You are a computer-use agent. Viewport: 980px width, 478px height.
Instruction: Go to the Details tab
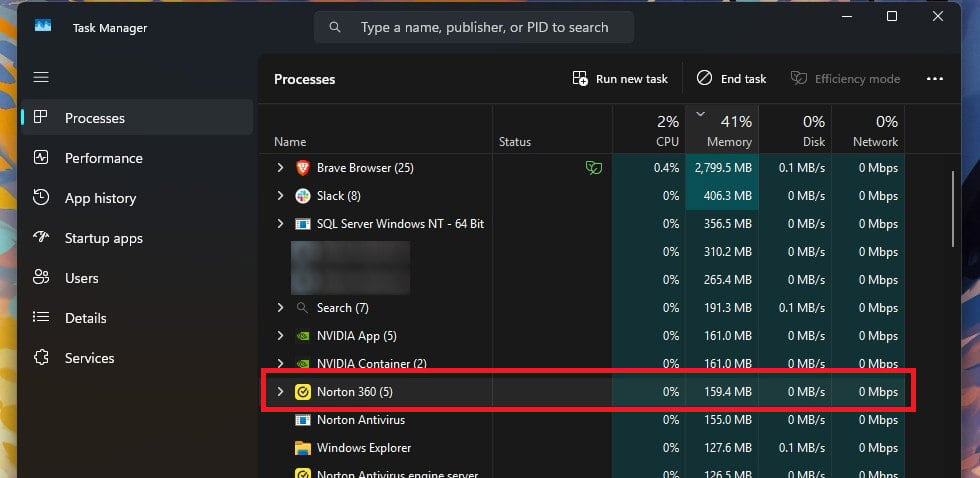tap(138, 318)
